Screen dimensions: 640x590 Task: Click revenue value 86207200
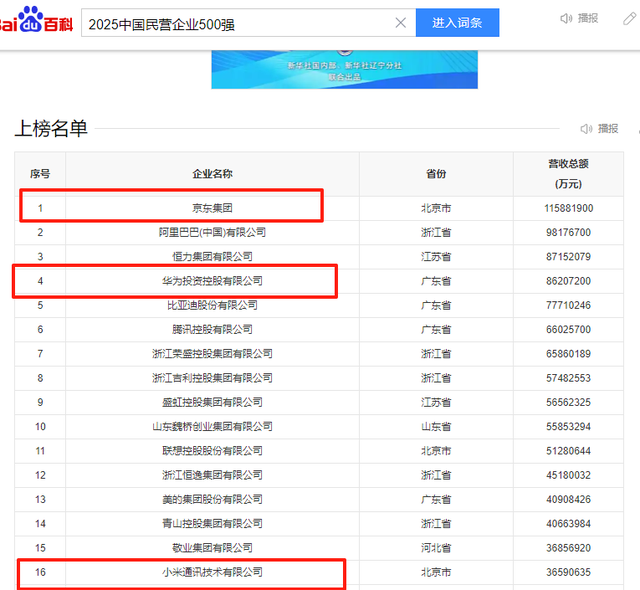tap(568, 281)
